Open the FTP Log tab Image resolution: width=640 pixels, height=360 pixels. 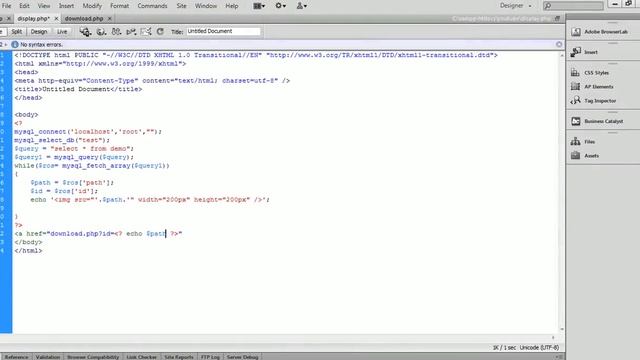point(210,357)
